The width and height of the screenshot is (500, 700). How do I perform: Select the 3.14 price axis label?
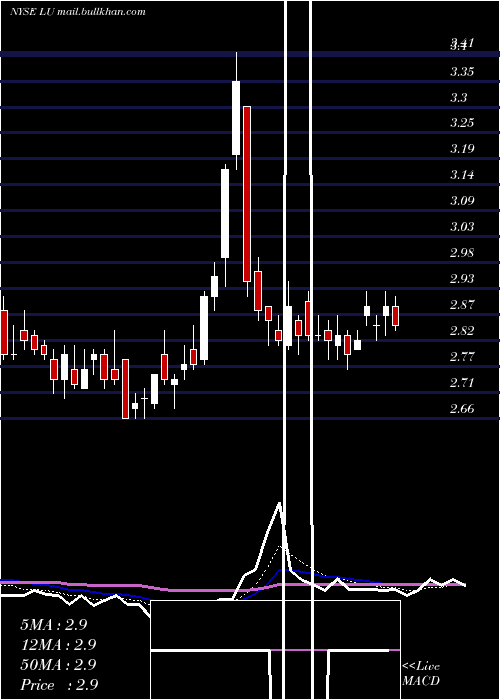[462, 175]
